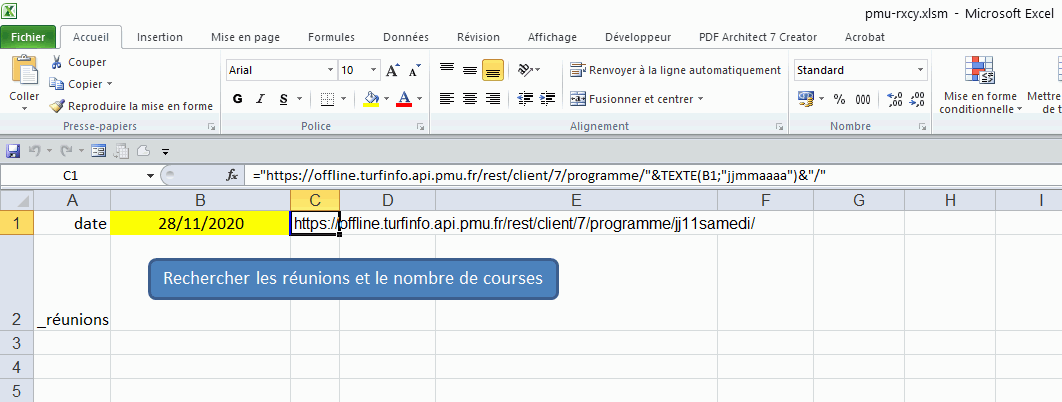Viewport: 1062px width, 402px height.
Task: Apply the 000 thousands separator format
Action: (863, 99)
